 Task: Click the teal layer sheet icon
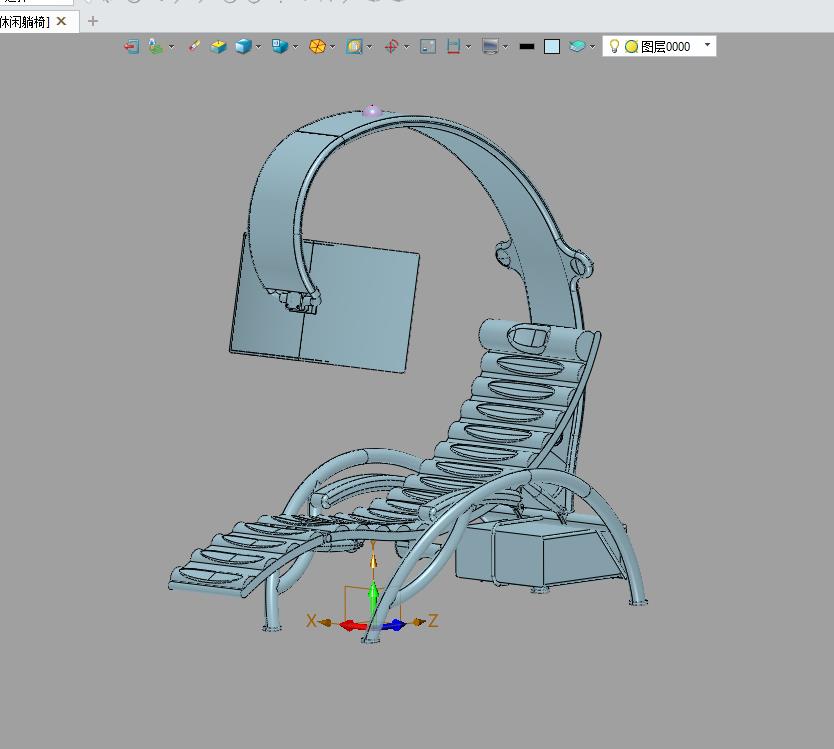point(577,47)
